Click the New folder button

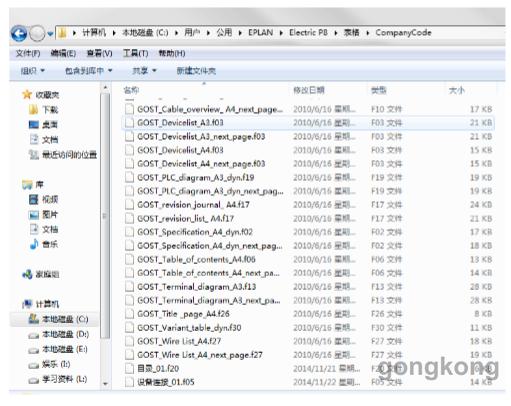pos(196,71)
